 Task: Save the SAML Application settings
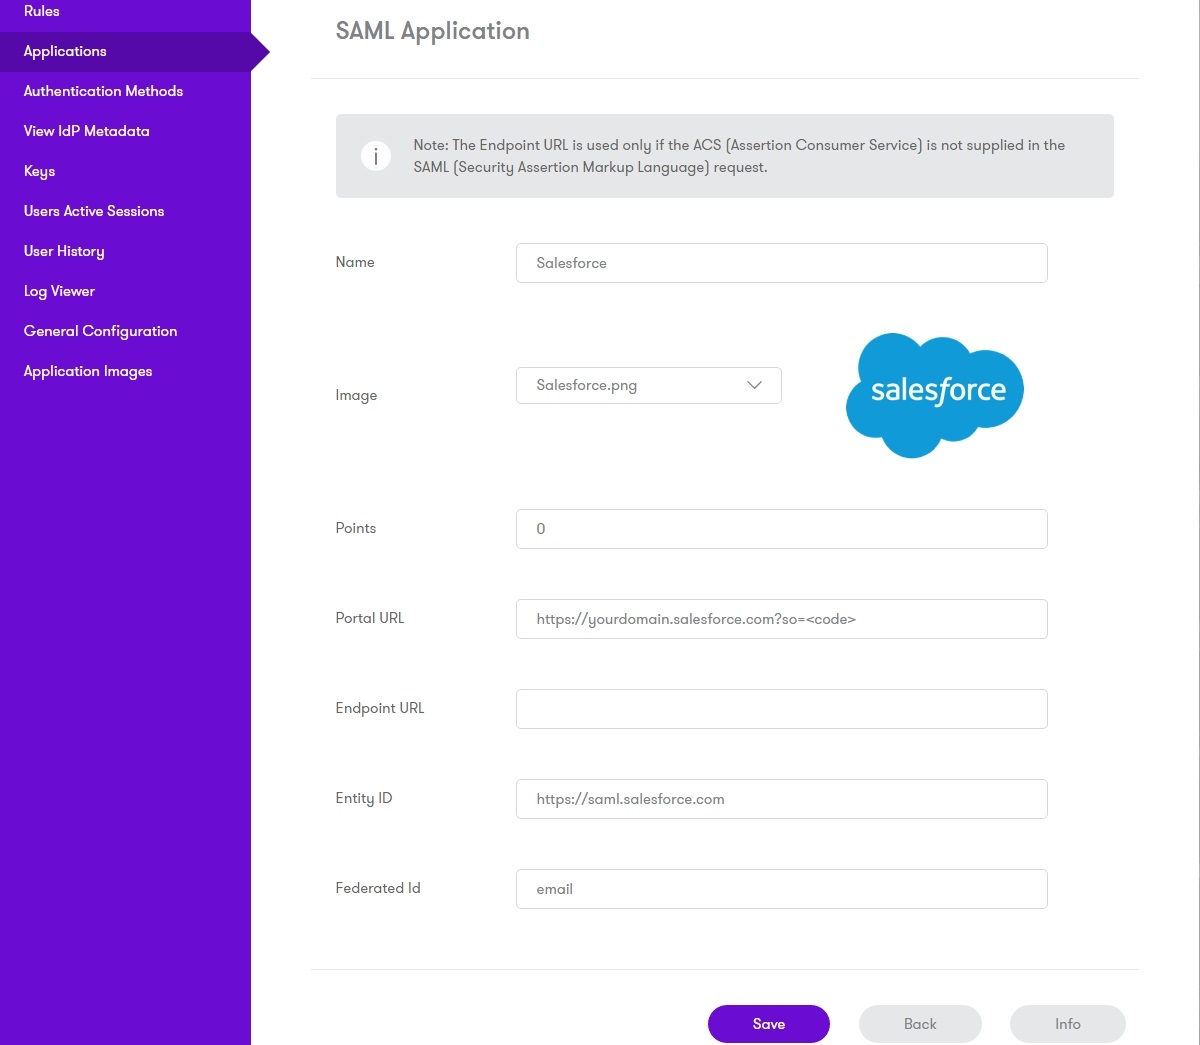pos(768,1023)
